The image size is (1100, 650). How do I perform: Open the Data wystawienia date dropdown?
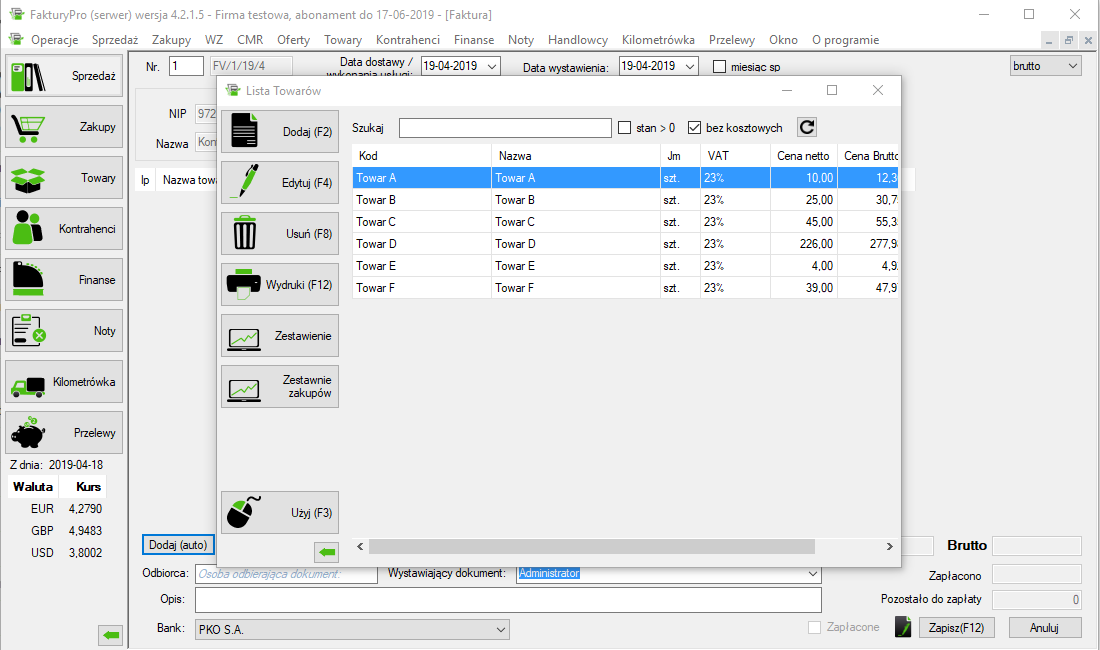[689, 66]
